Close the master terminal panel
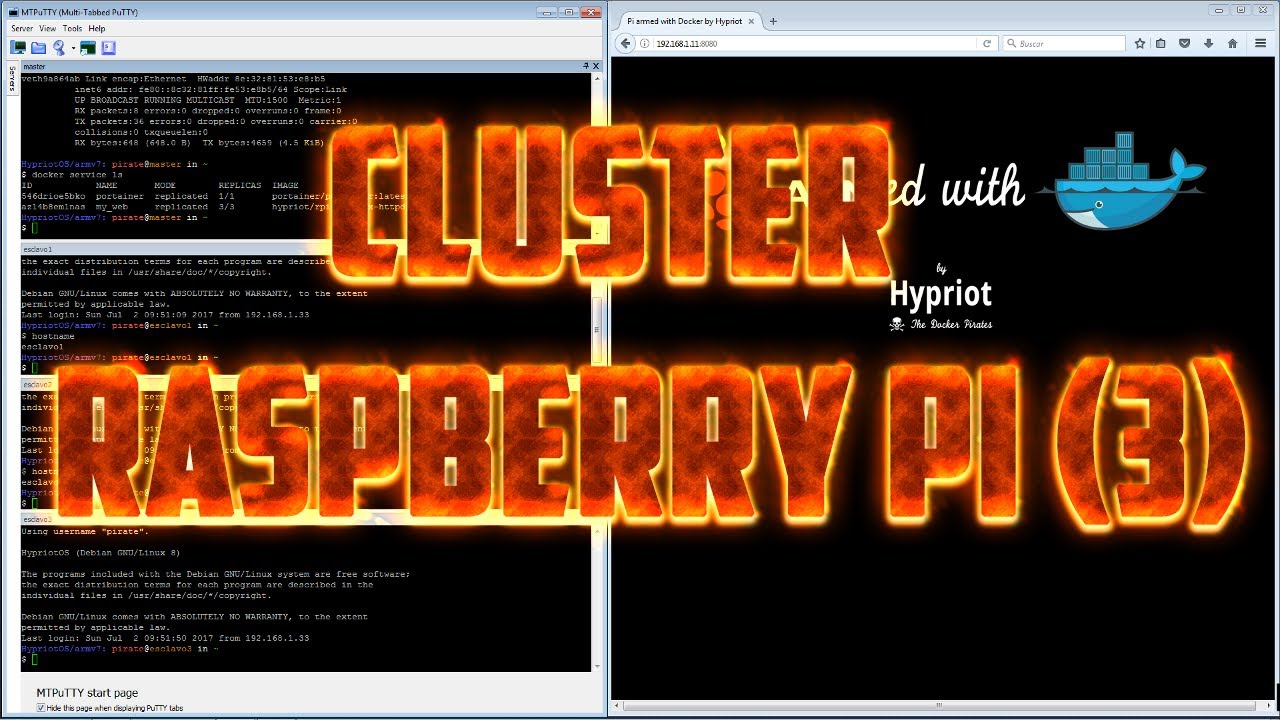Viewport: 1280px width, 720px height. click(597, 66)
